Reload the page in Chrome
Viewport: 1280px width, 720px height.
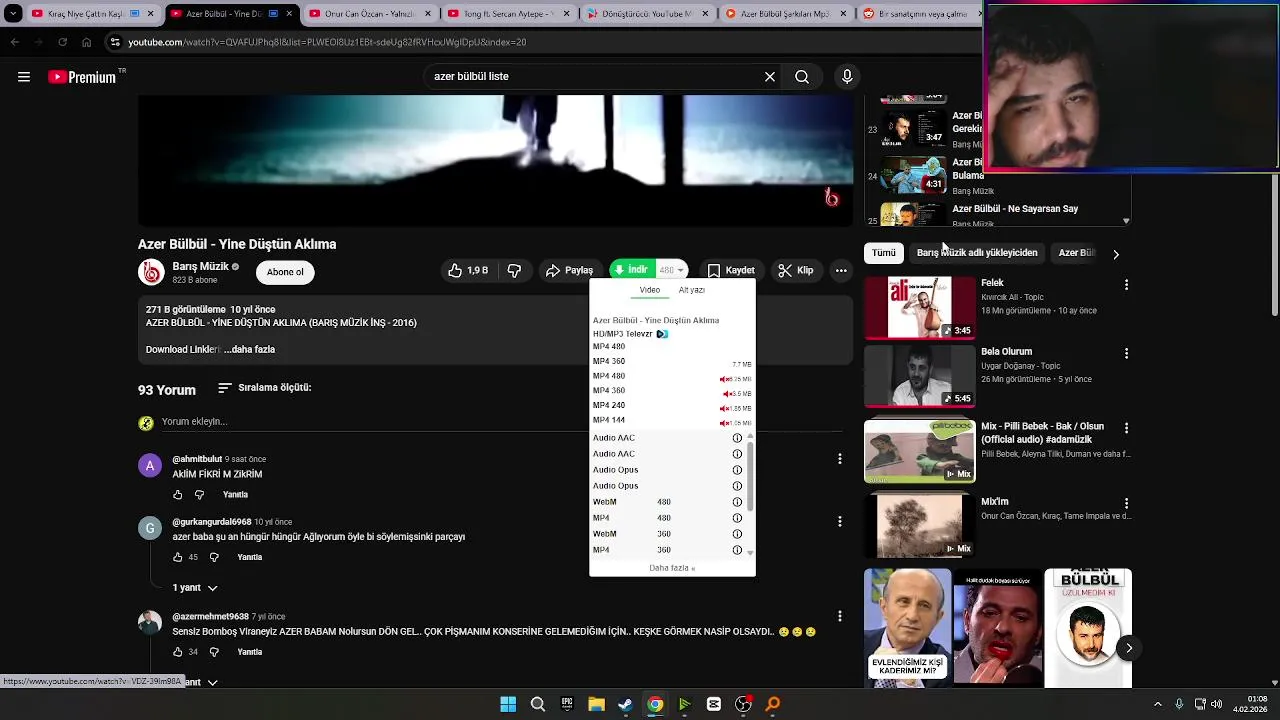(x=62, y=42)
